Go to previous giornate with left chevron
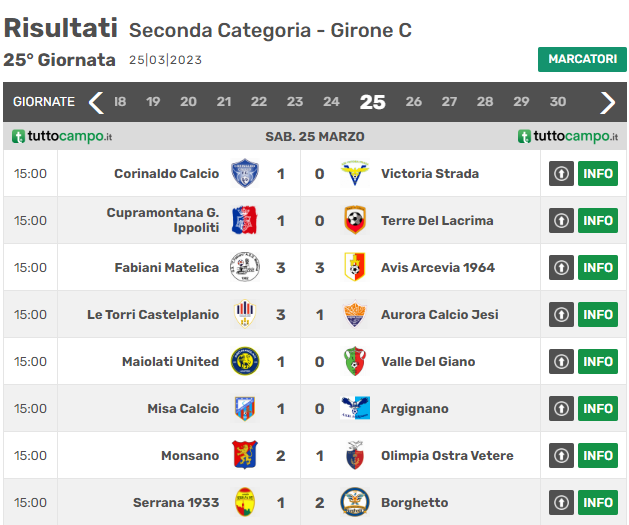Screen dimensions: 629x525 tap(96, 103)
